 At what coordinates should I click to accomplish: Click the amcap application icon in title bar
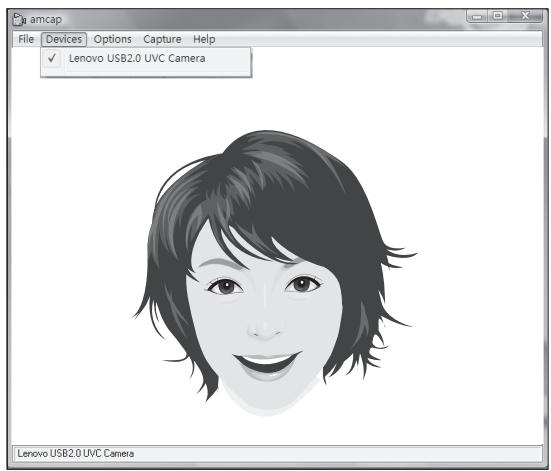pyautogui.click(x=19, y=19)
